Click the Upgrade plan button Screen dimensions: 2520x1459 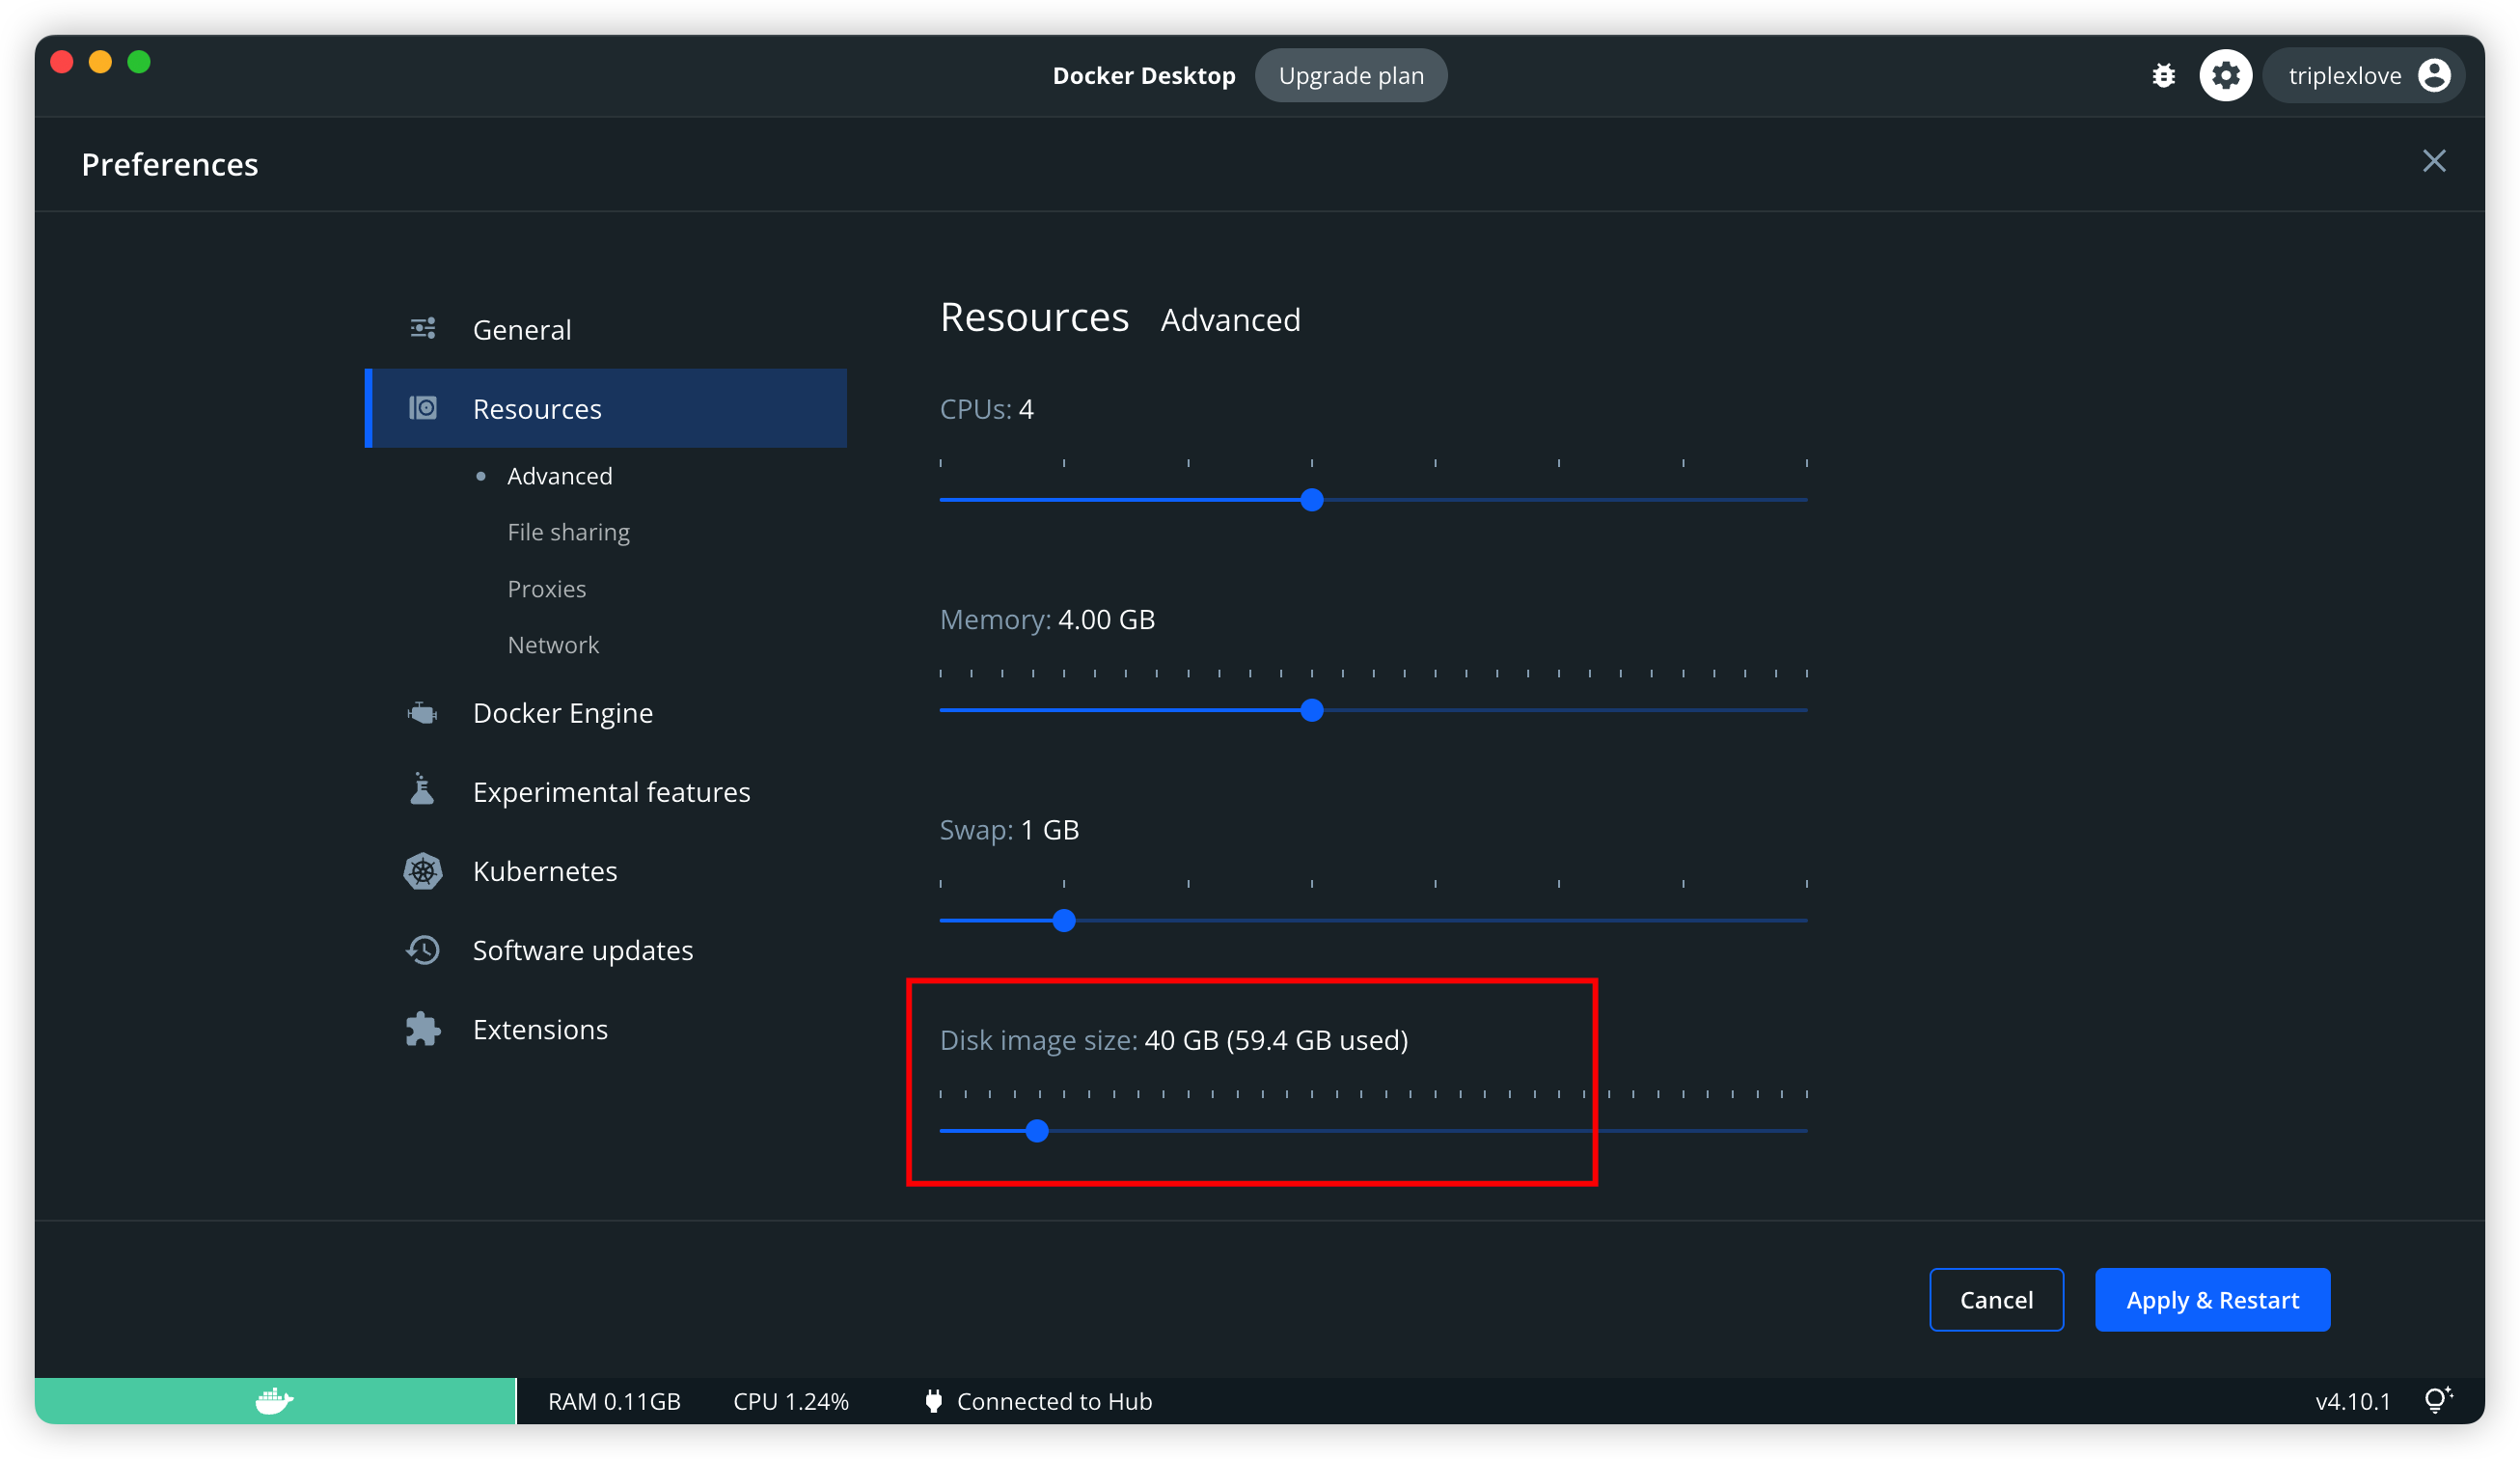[1351, 76]
